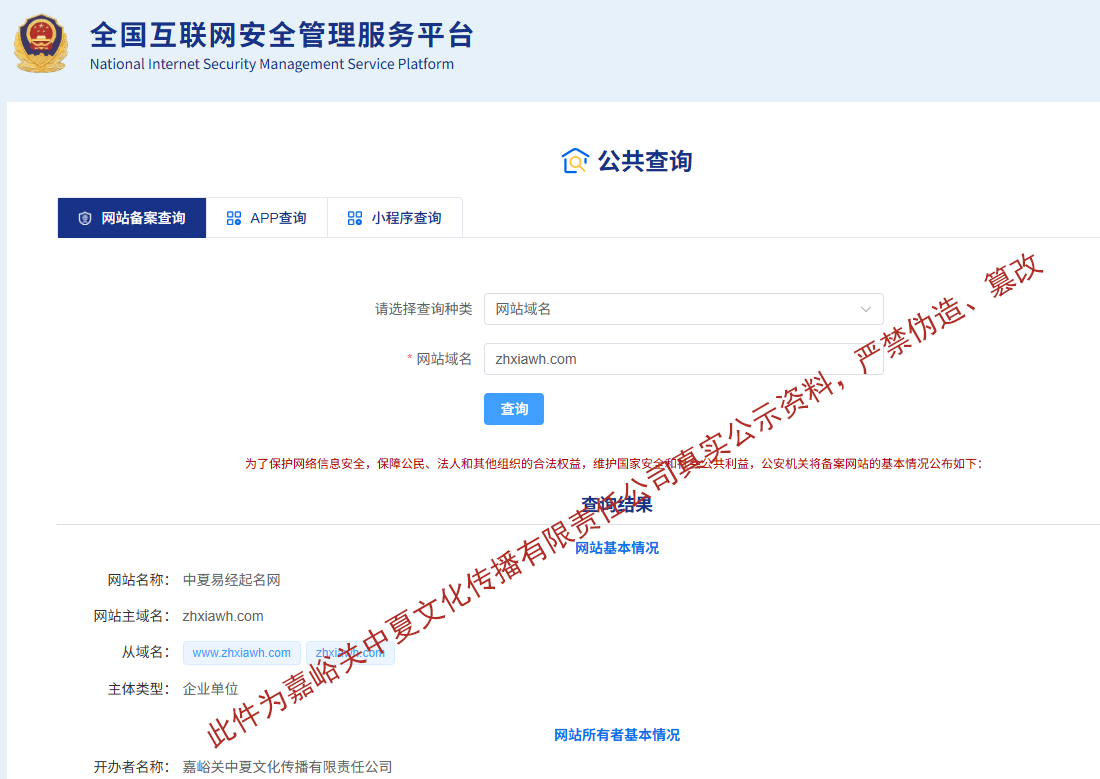1100x779 pixels.
Task: Click the 网站所有者基本情况 section heading
Action: click(x=617, y=735)
